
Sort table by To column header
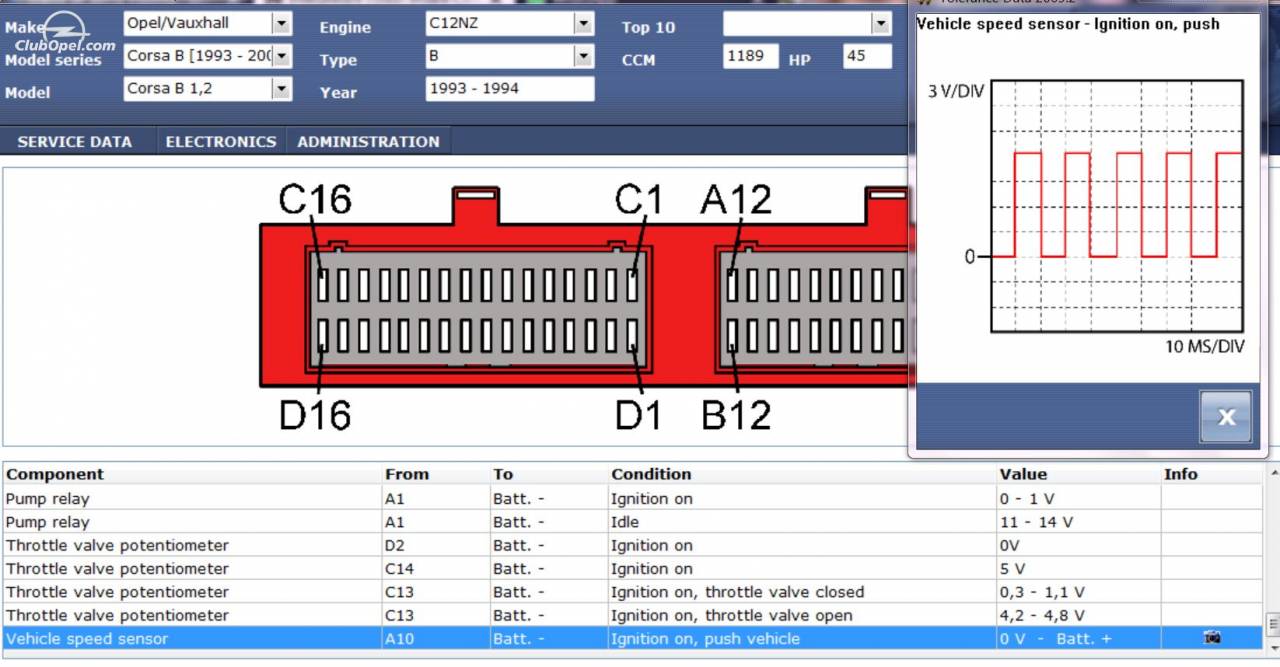[x=549, y=474]
